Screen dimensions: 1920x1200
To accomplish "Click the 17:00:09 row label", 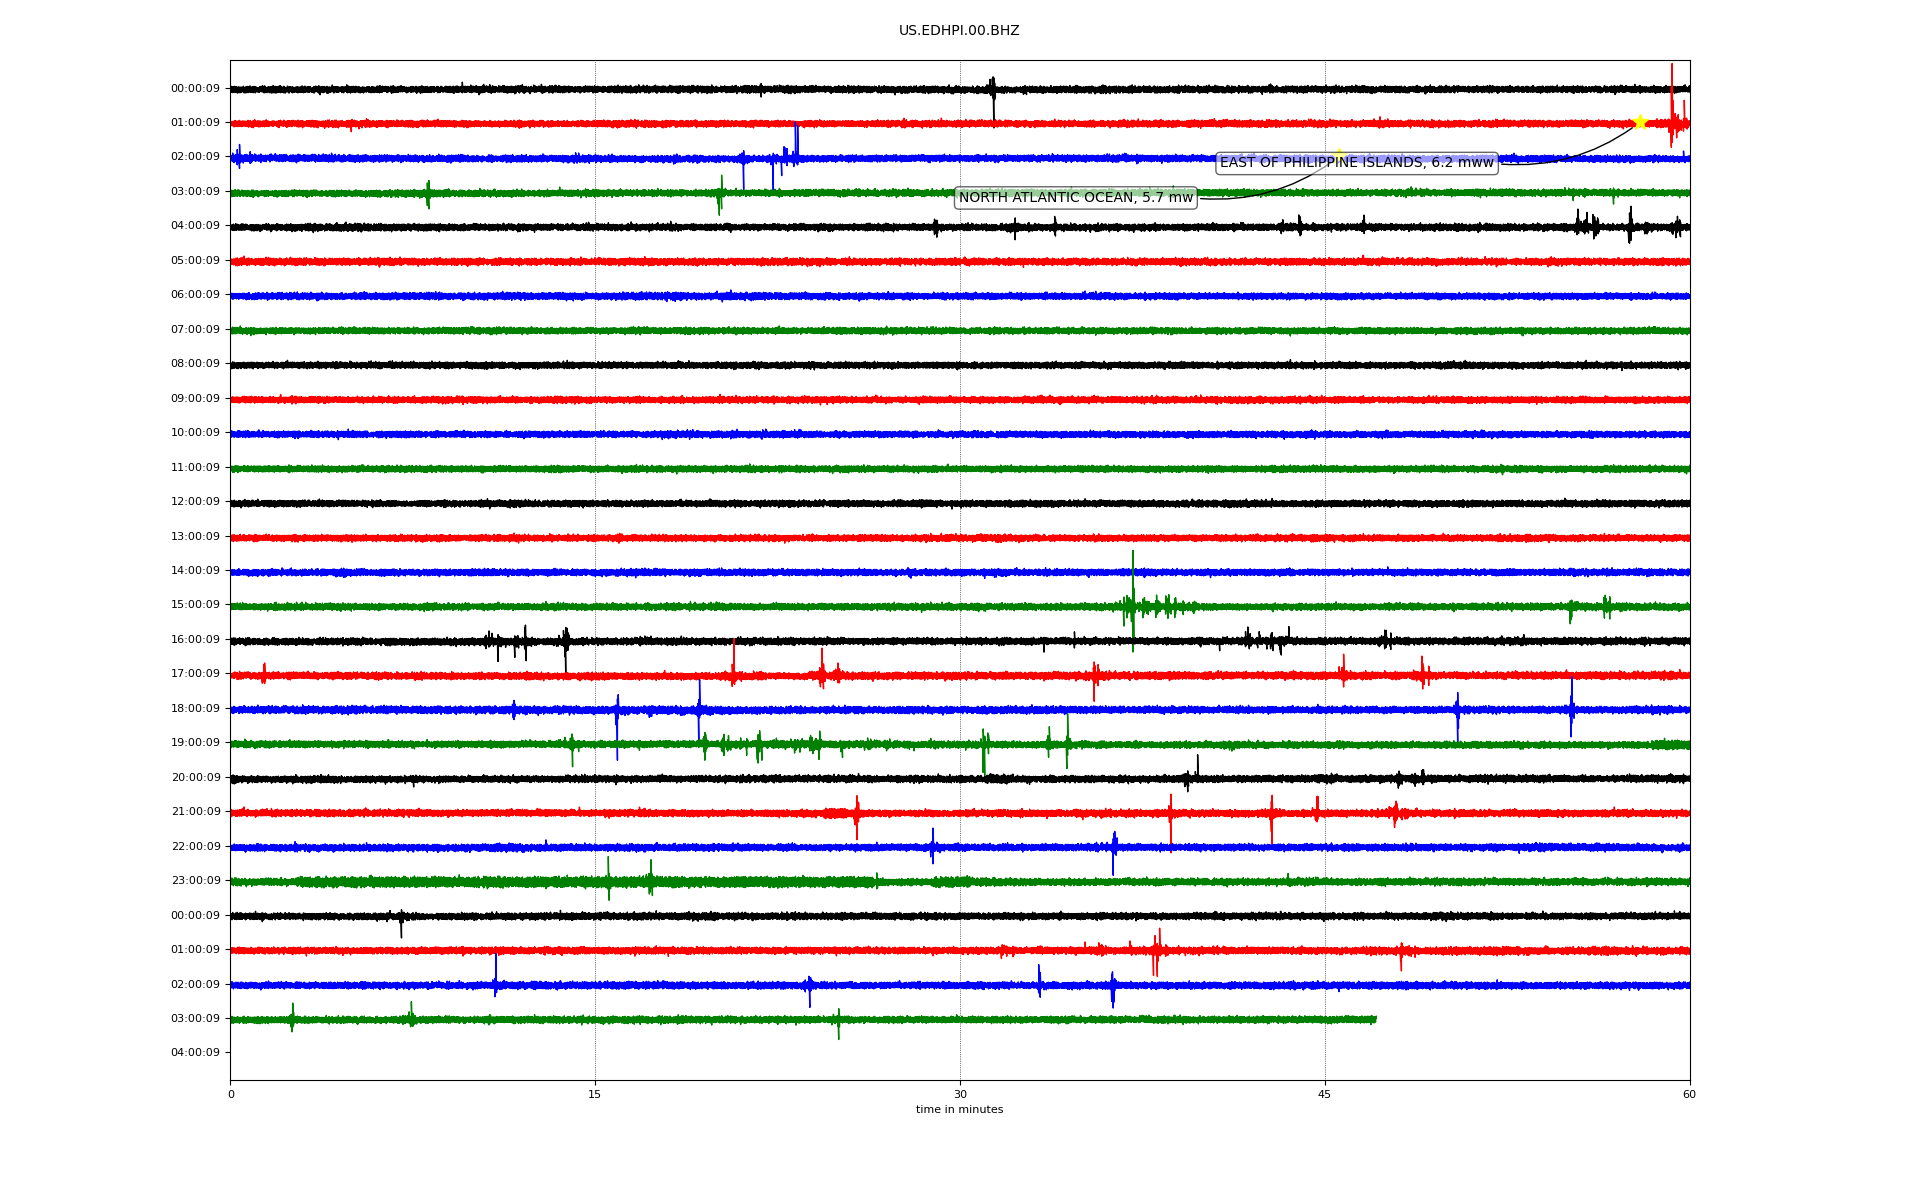I will (195, 674).
